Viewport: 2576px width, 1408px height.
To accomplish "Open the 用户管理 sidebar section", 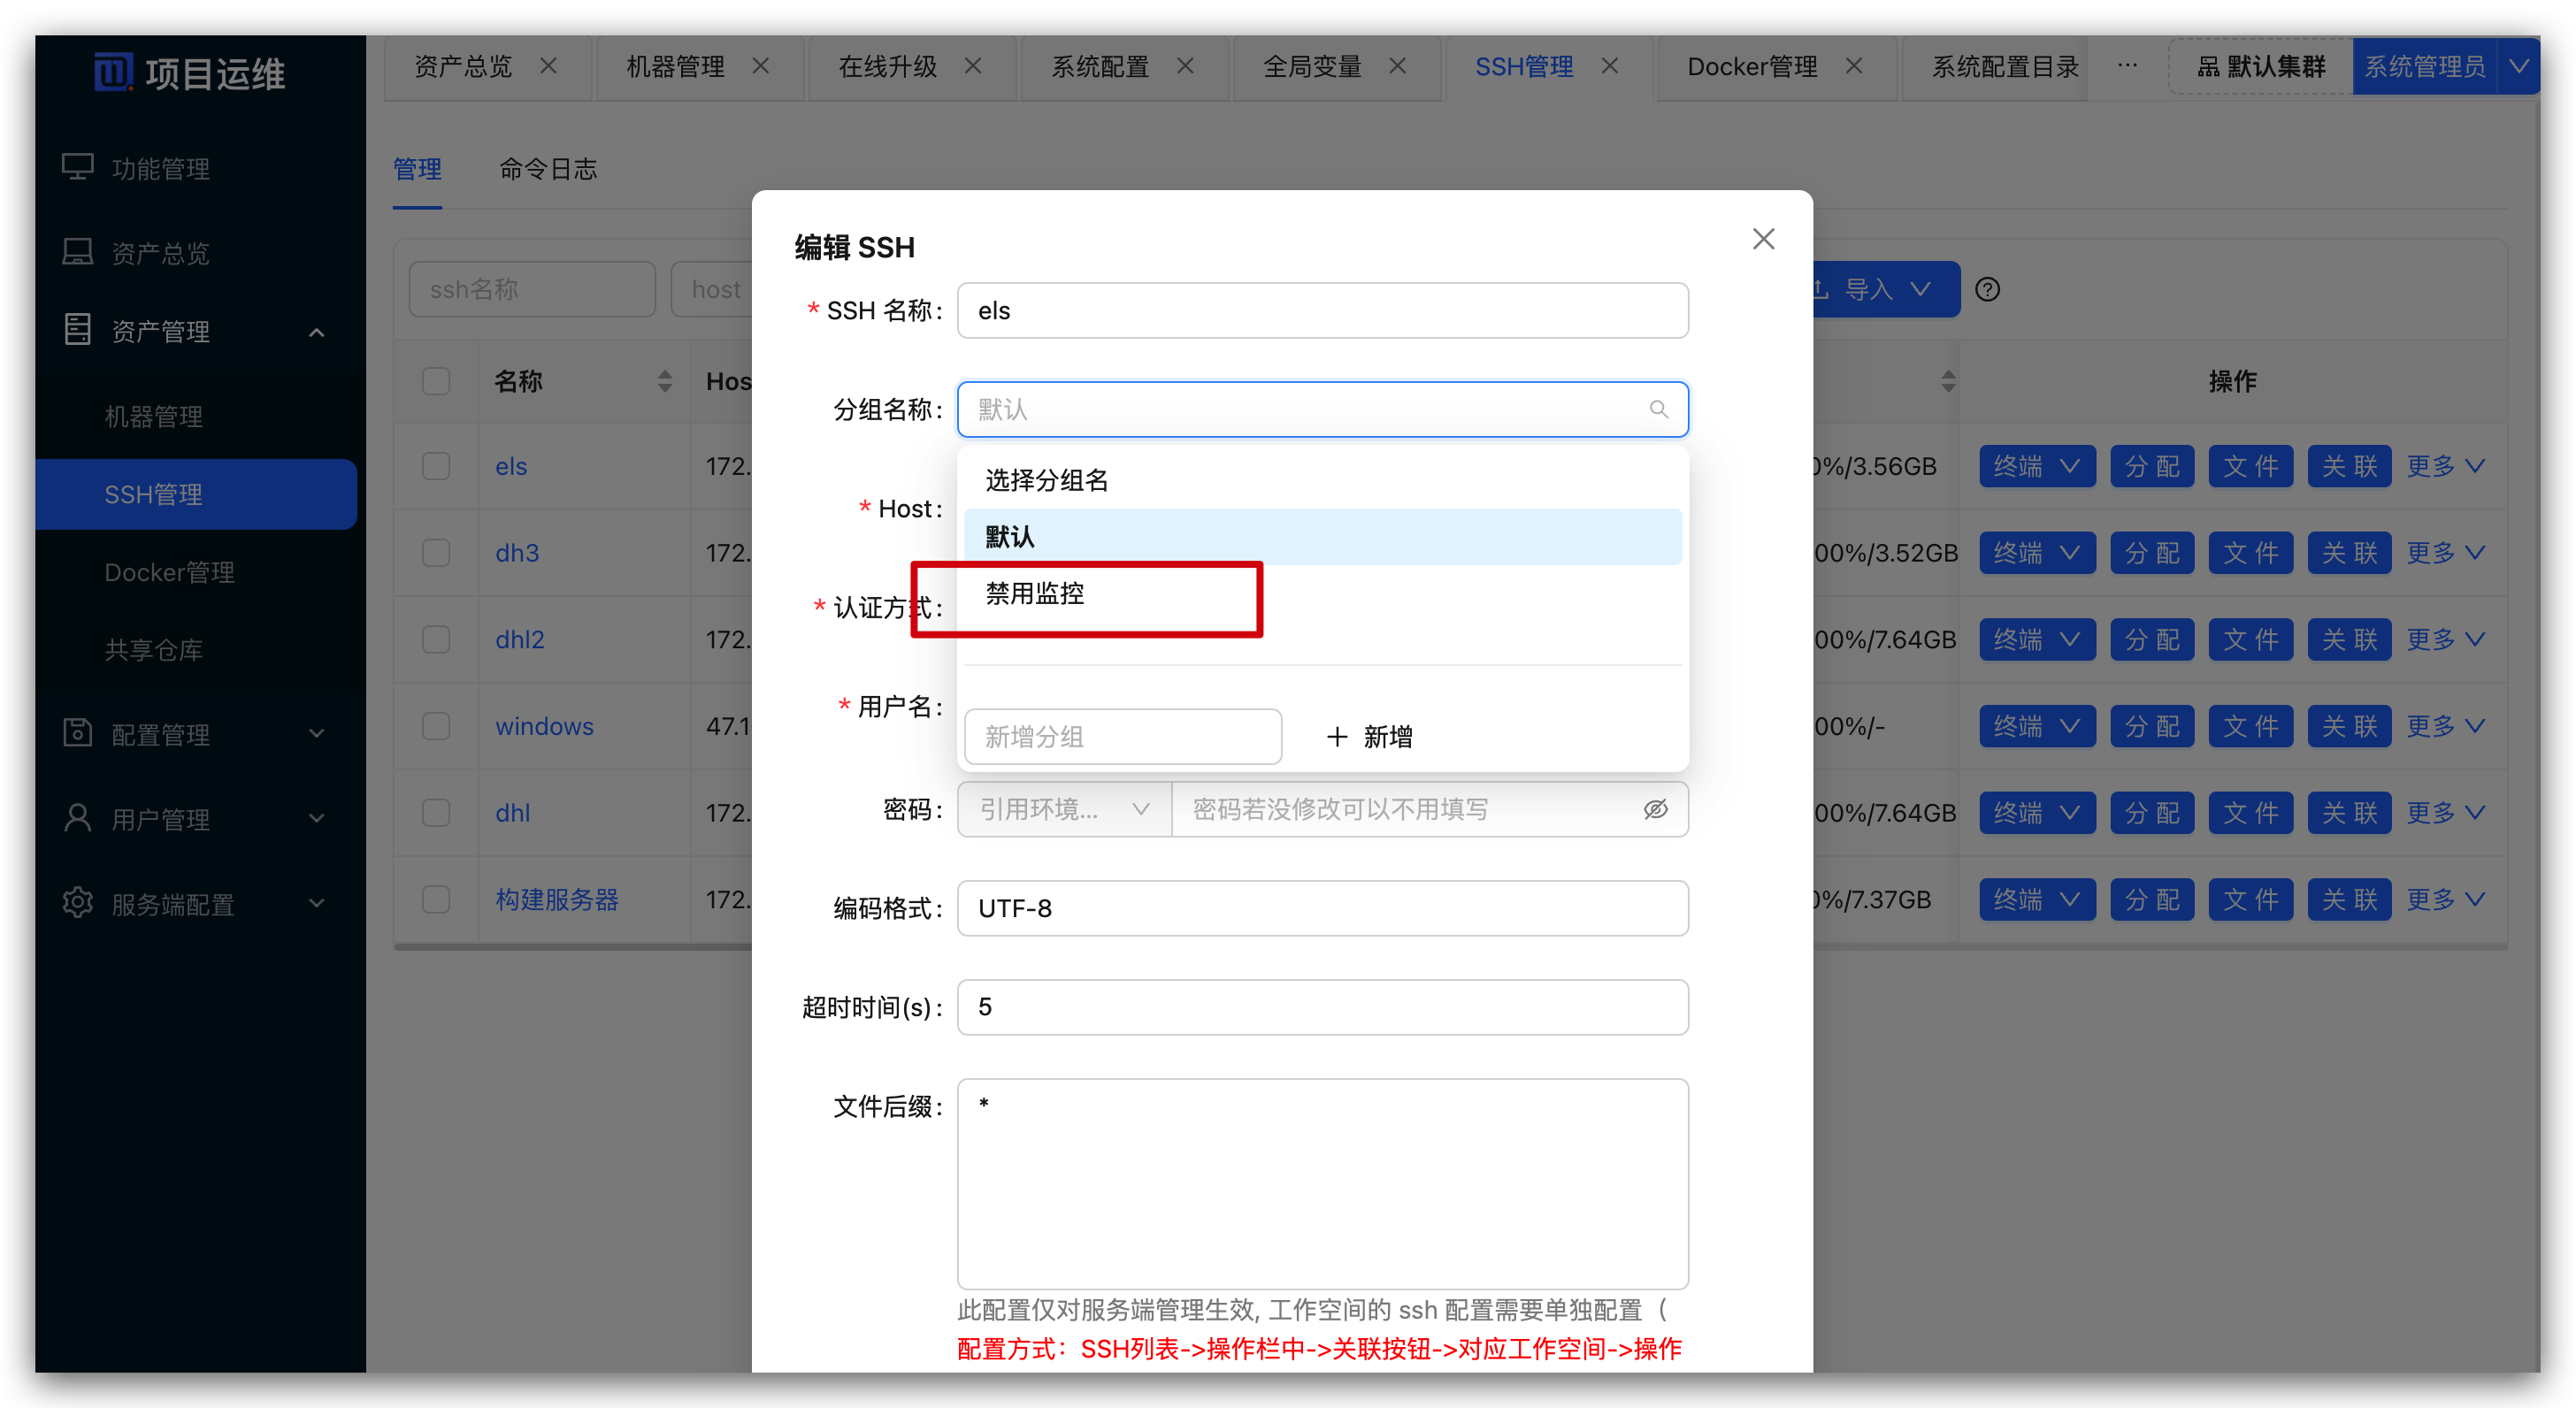I will pos(160,819).
